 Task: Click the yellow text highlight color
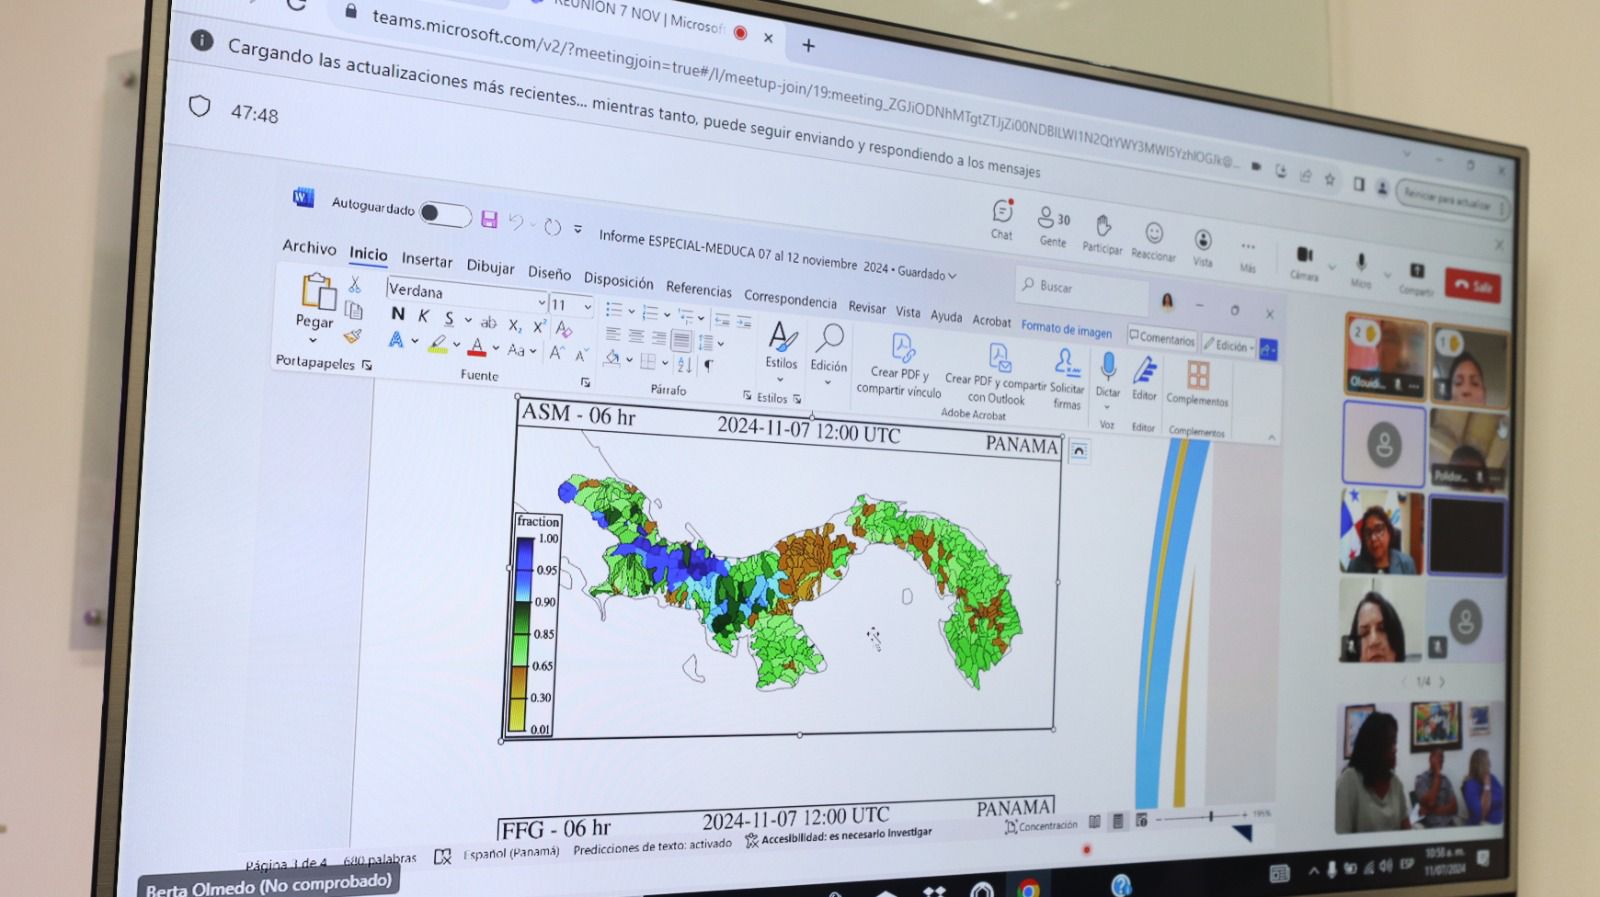(x=437, y=344)
